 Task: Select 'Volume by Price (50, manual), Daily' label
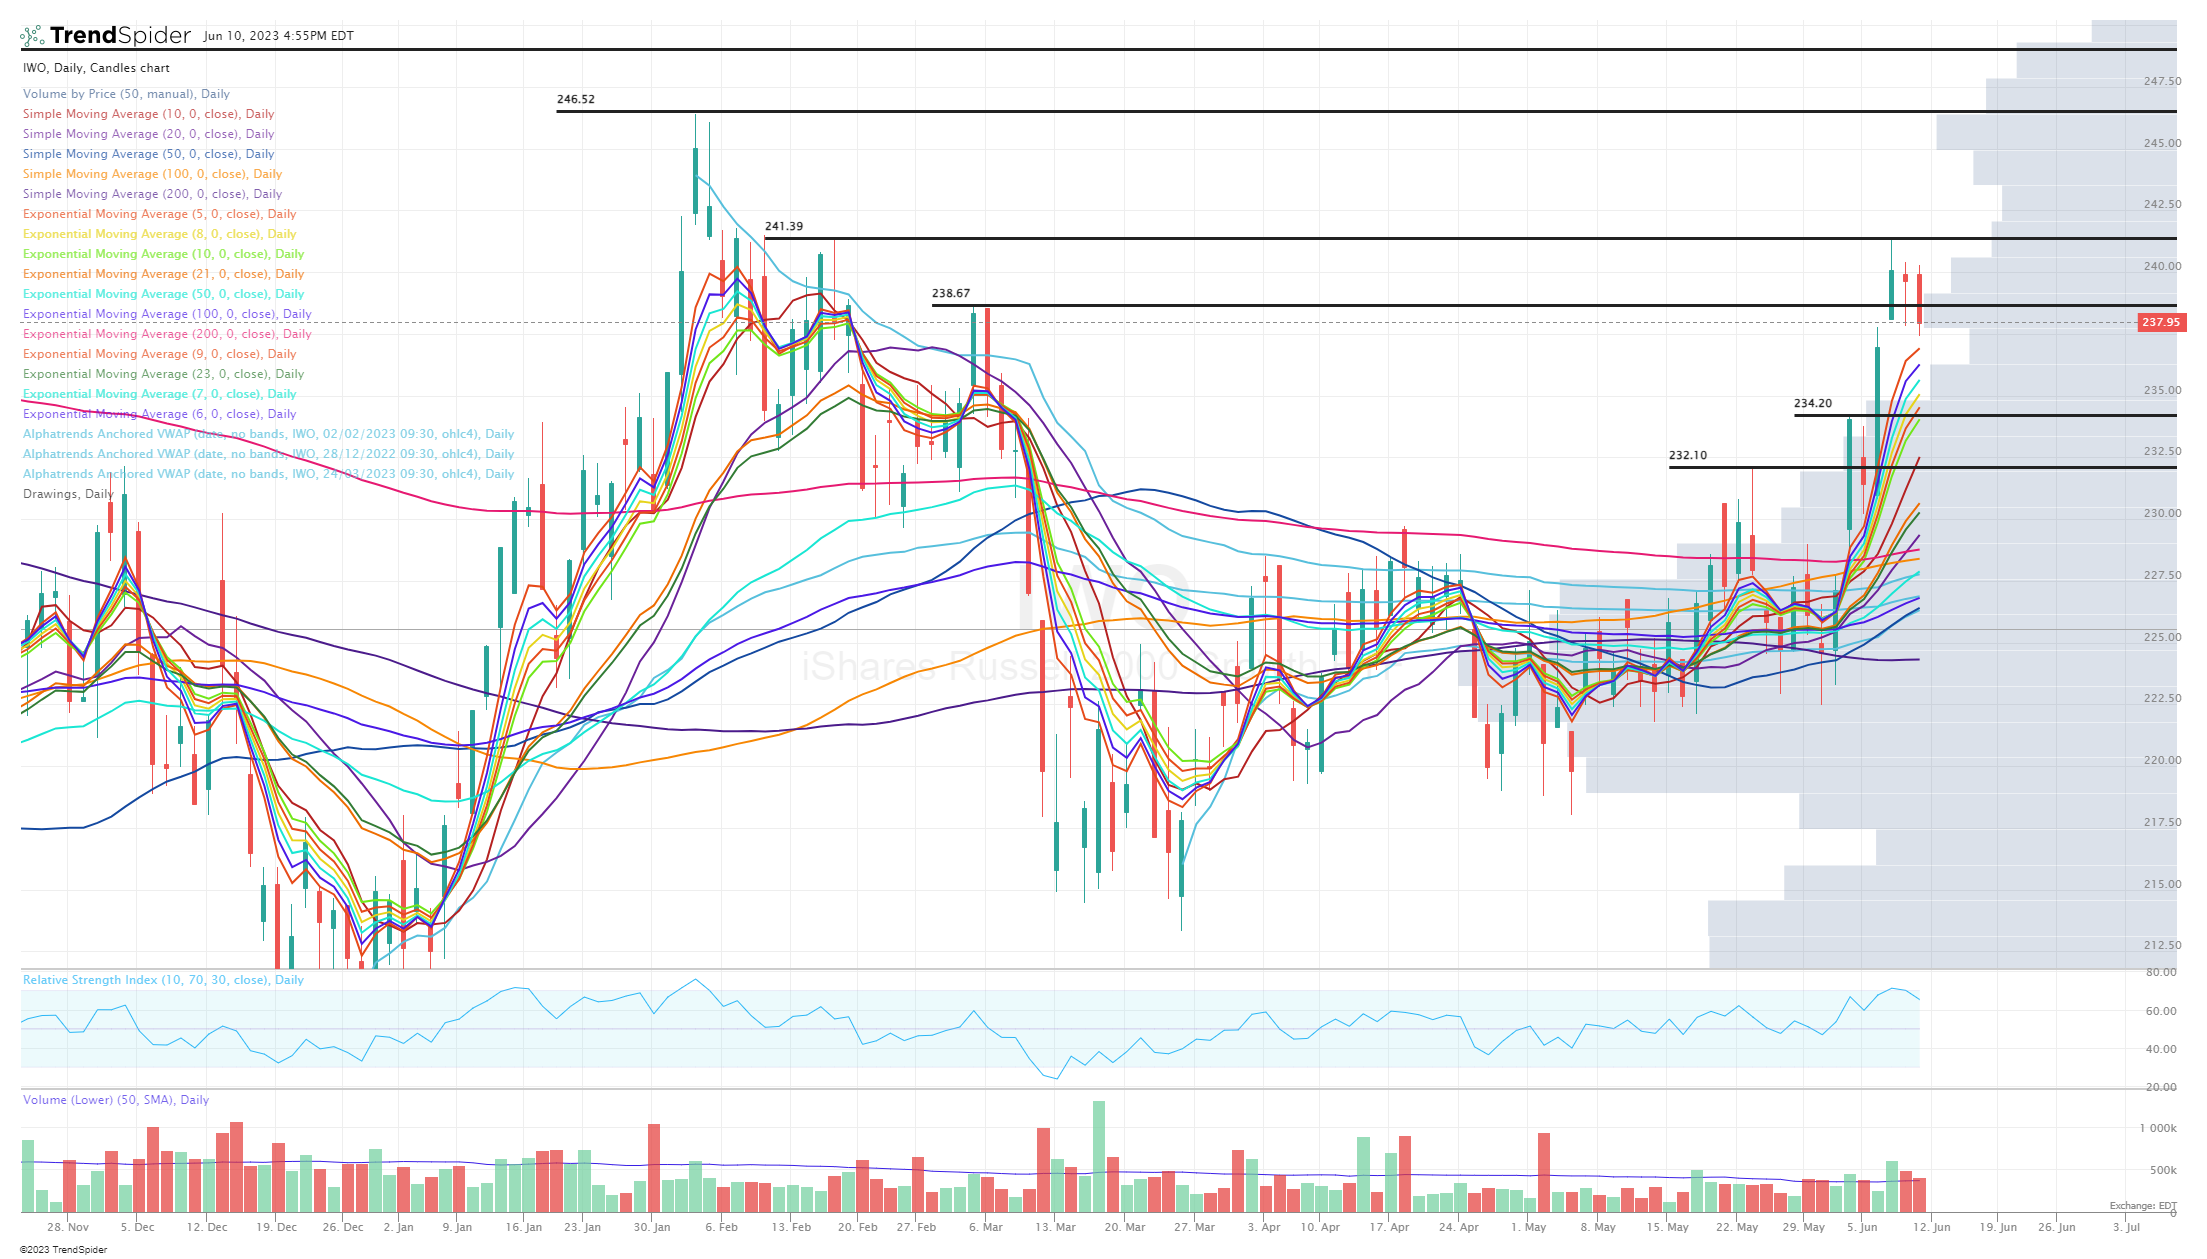click(126, 94)
